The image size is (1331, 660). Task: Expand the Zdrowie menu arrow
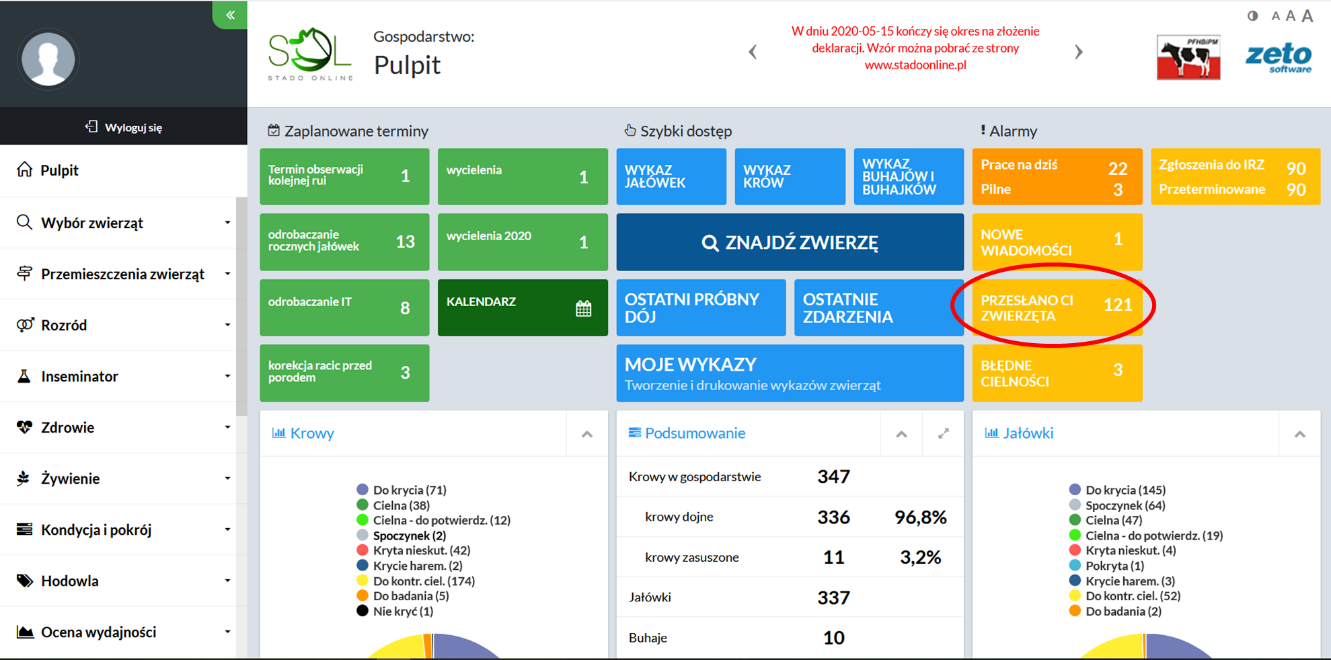tap(227, 428)
